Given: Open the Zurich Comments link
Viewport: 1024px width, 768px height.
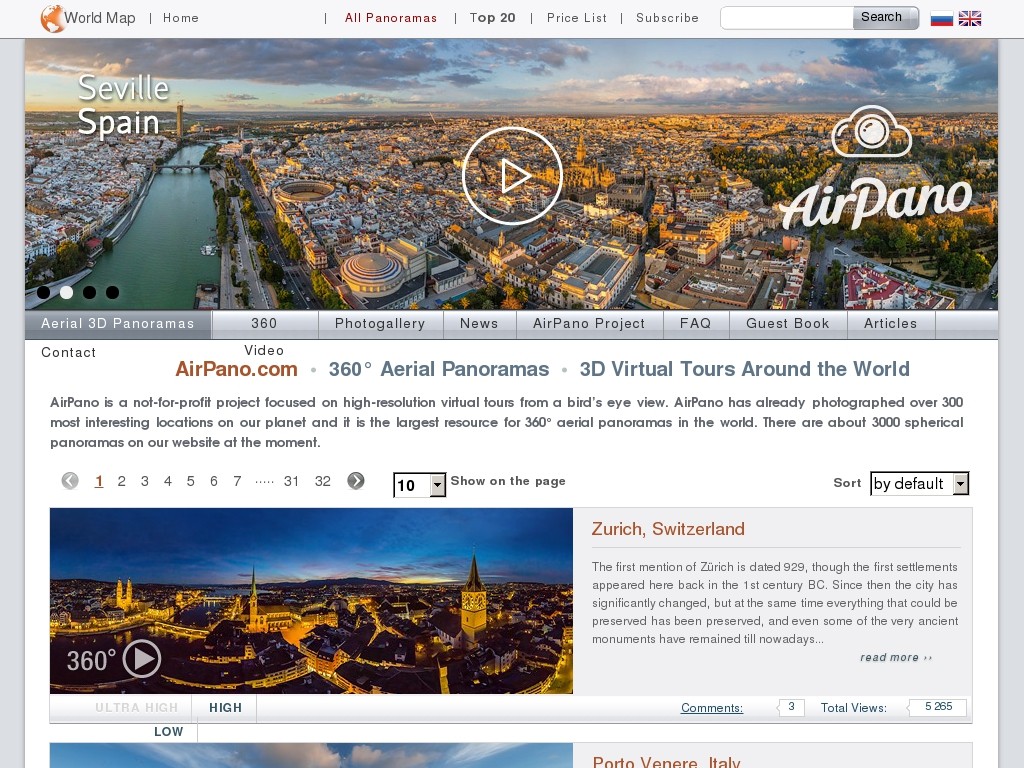Looking at the screenshot, I should point(712,708).
